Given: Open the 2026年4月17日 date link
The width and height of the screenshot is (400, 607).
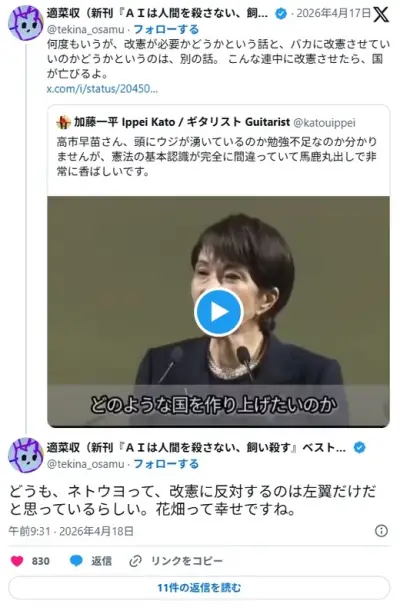Looking at the screenshot, I should pos(334,14).
